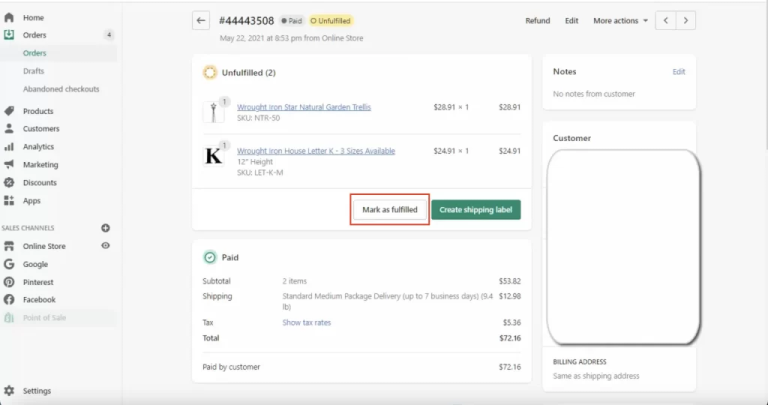Image resolution: width=768 pixels, height=405 pixels.
Task: Add a sales channel with plus icon
Action: tap(105, 228)
